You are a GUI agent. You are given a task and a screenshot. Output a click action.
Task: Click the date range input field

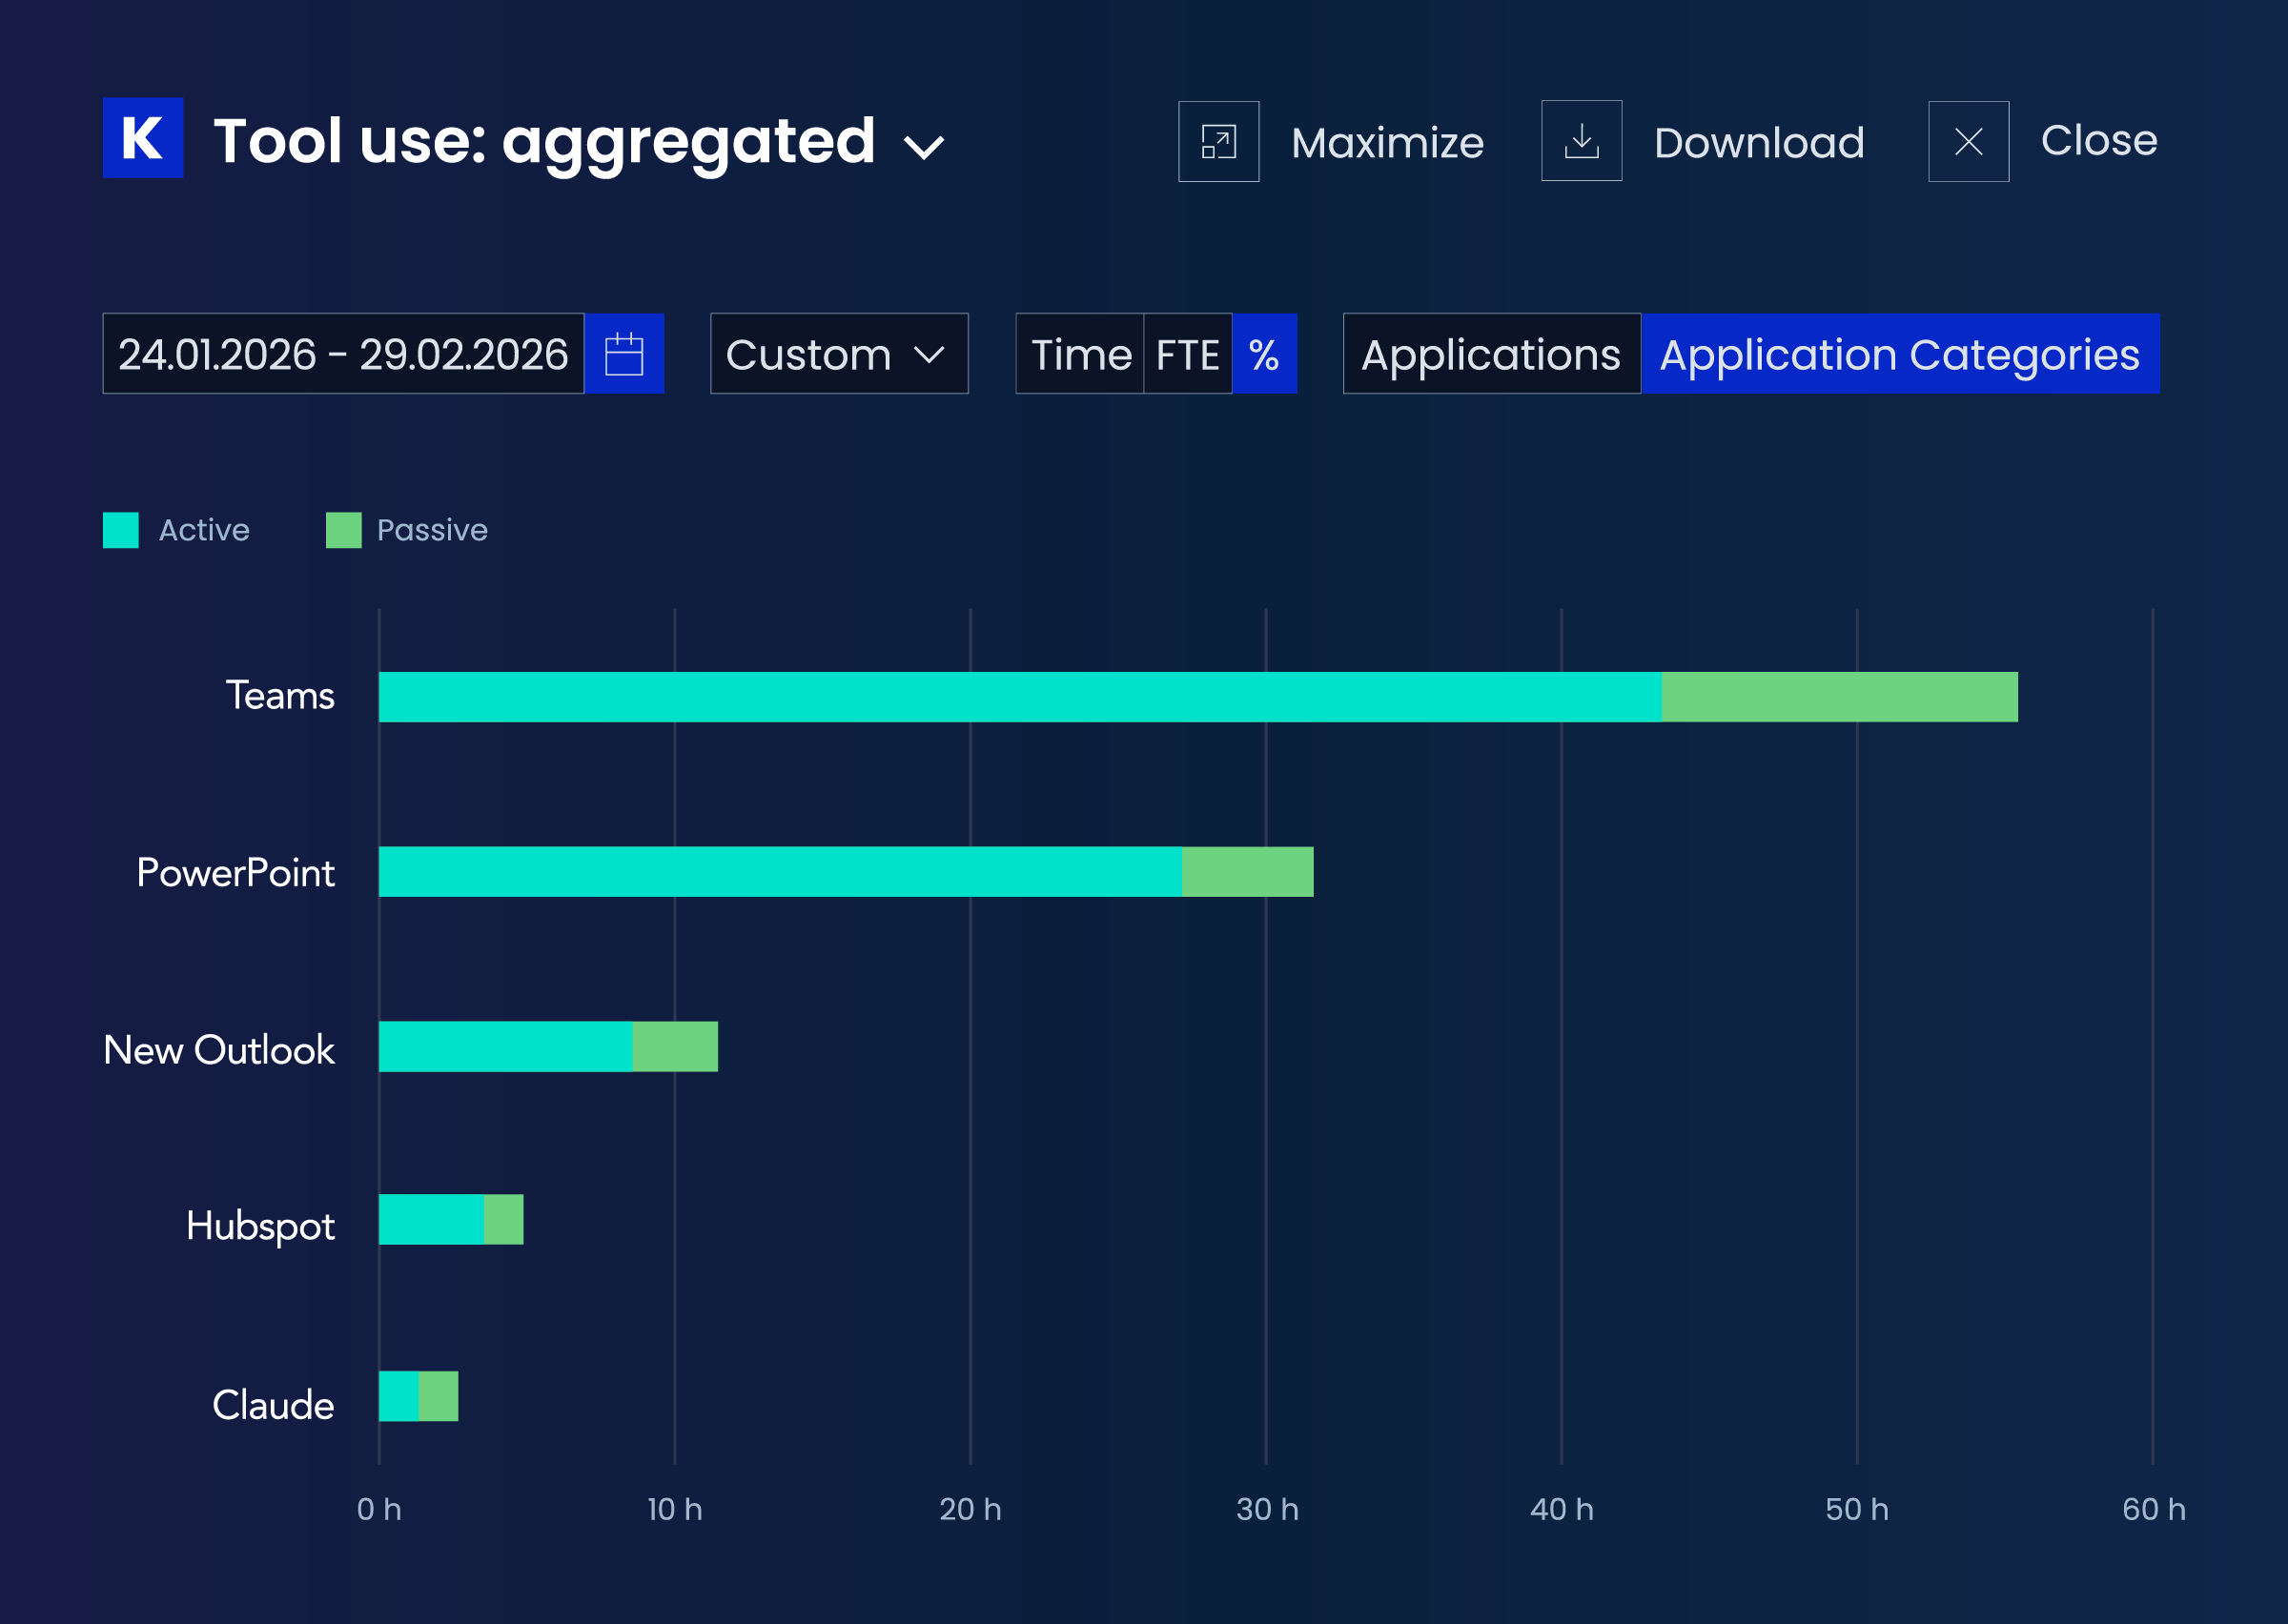tap(343, 354)
